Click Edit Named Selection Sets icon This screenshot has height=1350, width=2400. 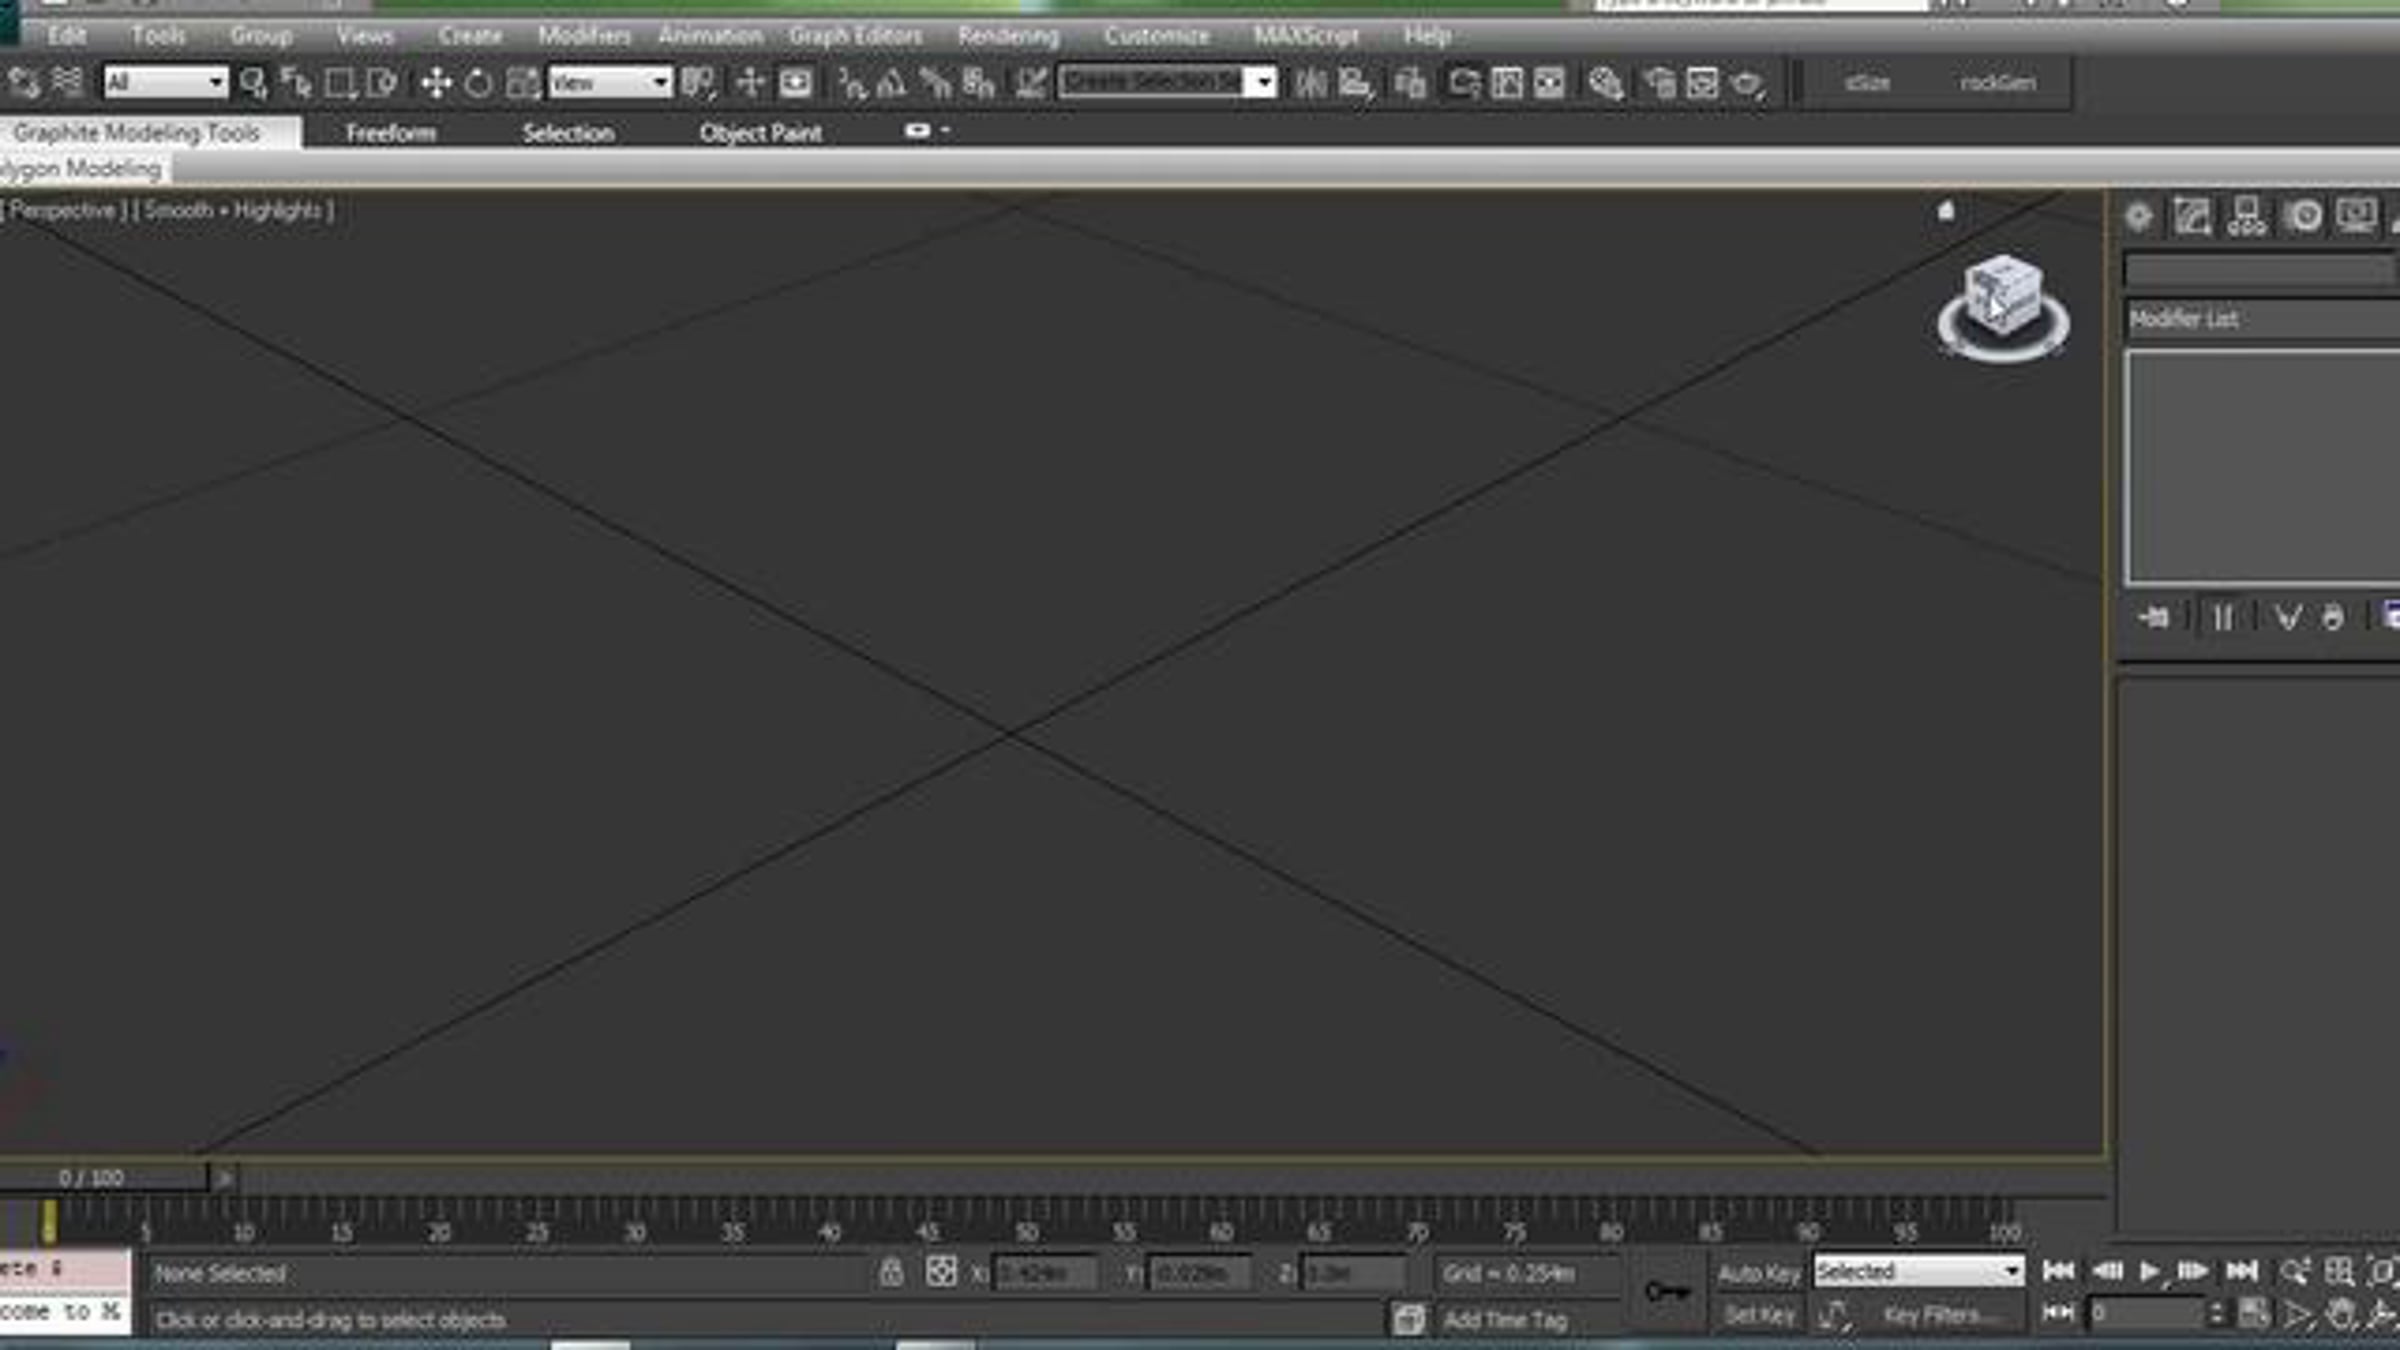[1030, 82]
